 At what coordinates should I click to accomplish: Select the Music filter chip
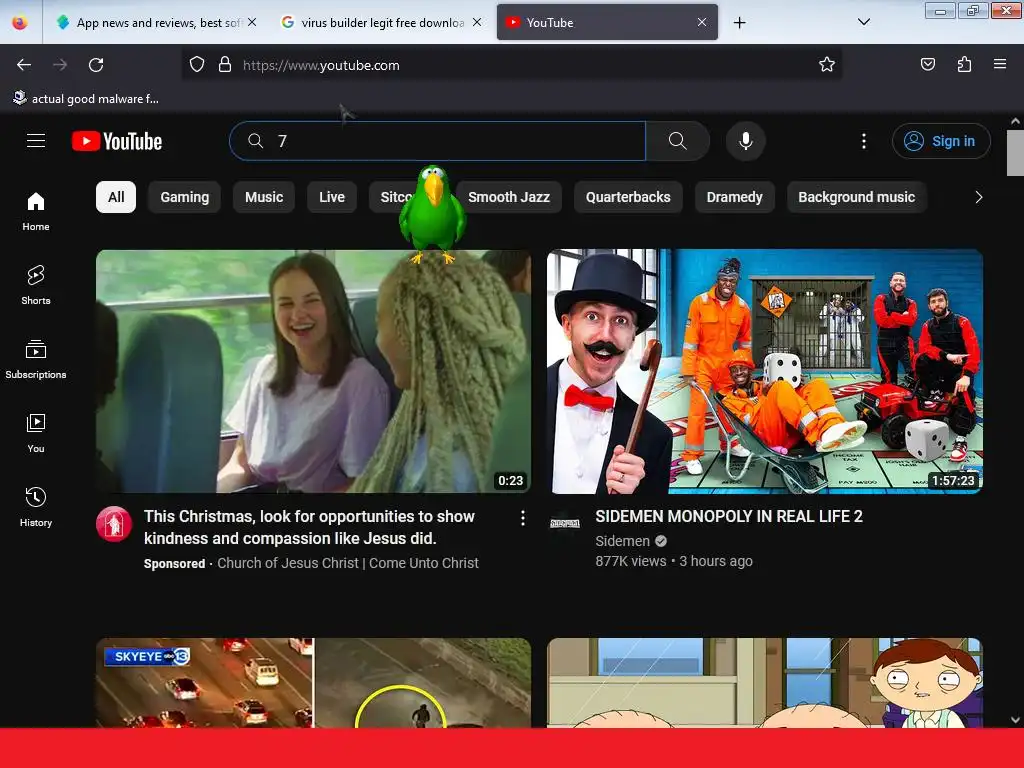pyautogui.click(x=264, y=197)
